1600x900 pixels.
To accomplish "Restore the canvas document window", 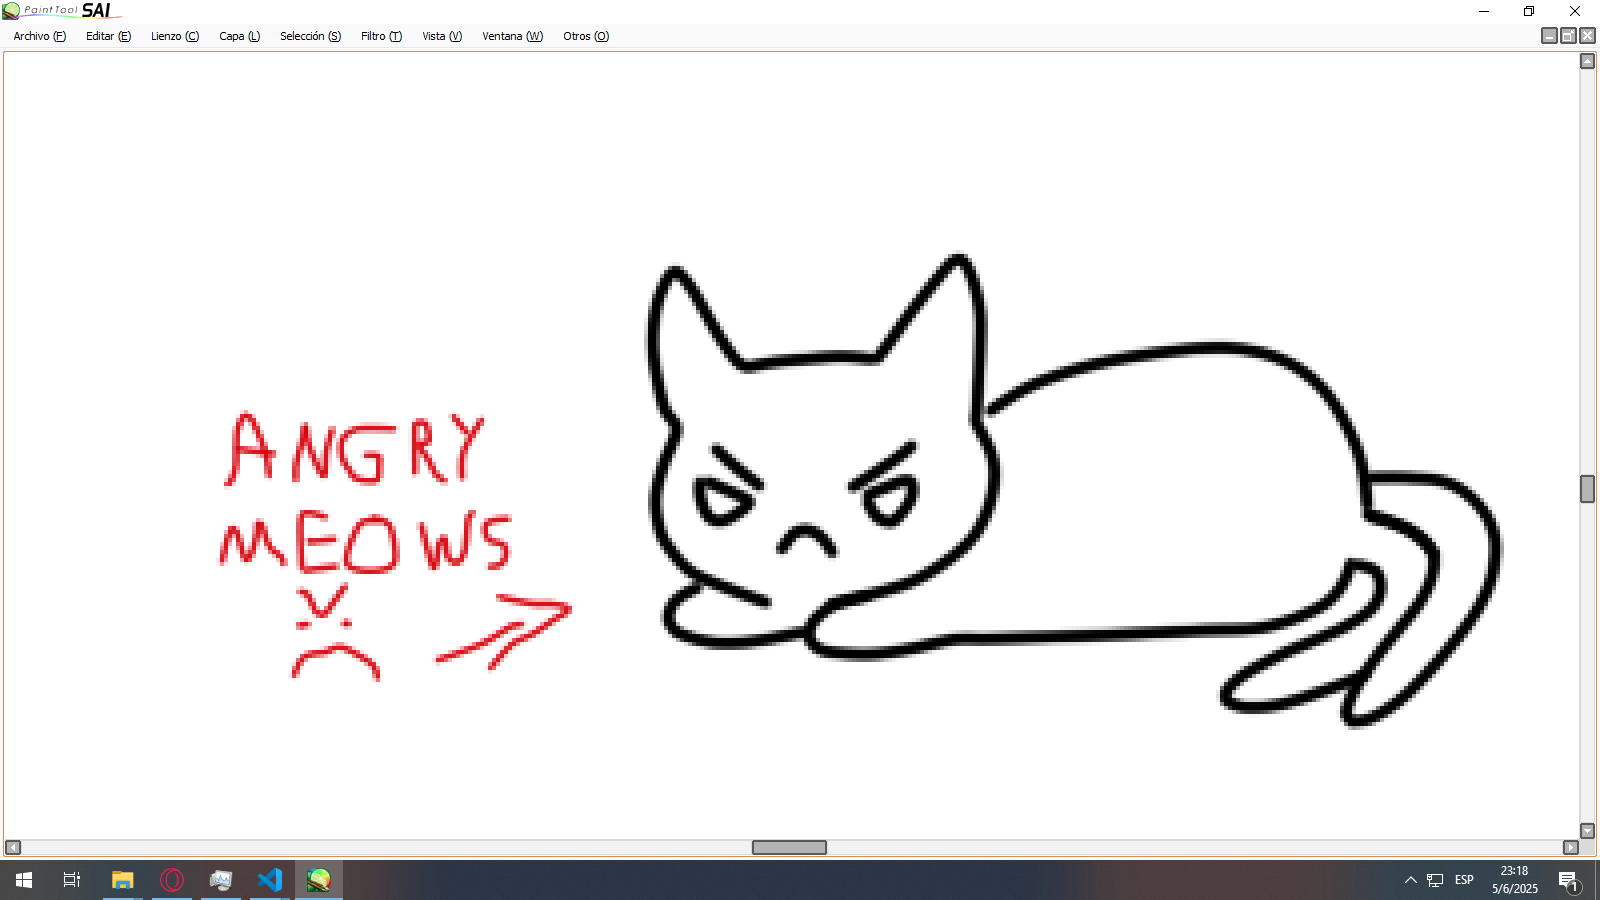I will tap(1568, 36).
